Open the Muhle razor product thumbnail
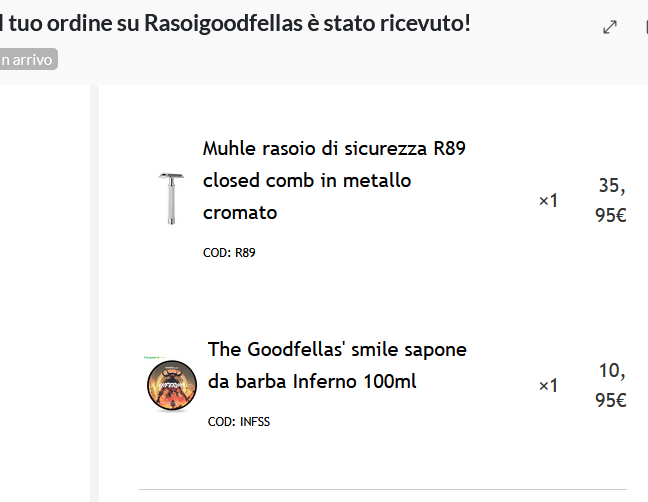The height and width of the screenshot is (502, 648). (171, 198)
